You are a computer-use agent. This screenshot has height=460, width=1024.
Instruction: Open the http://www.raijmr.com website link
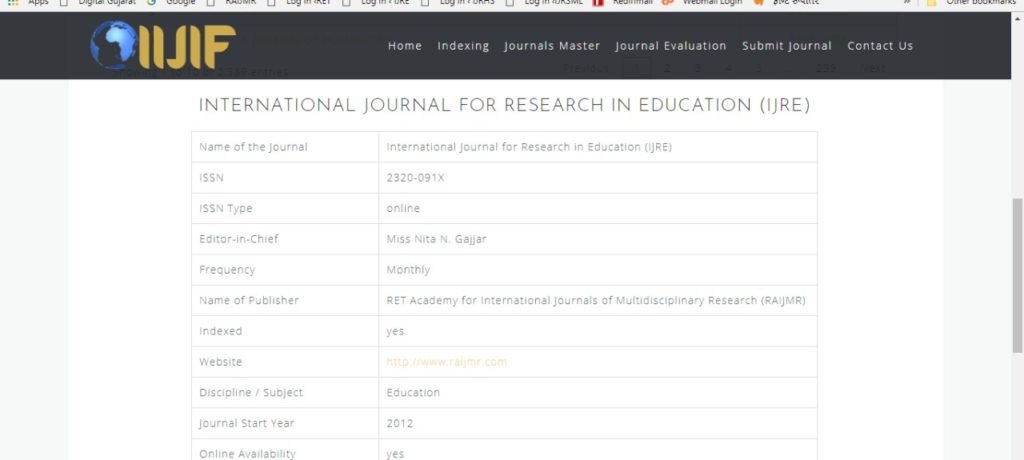pyautogui.click(x=447, y=362)
